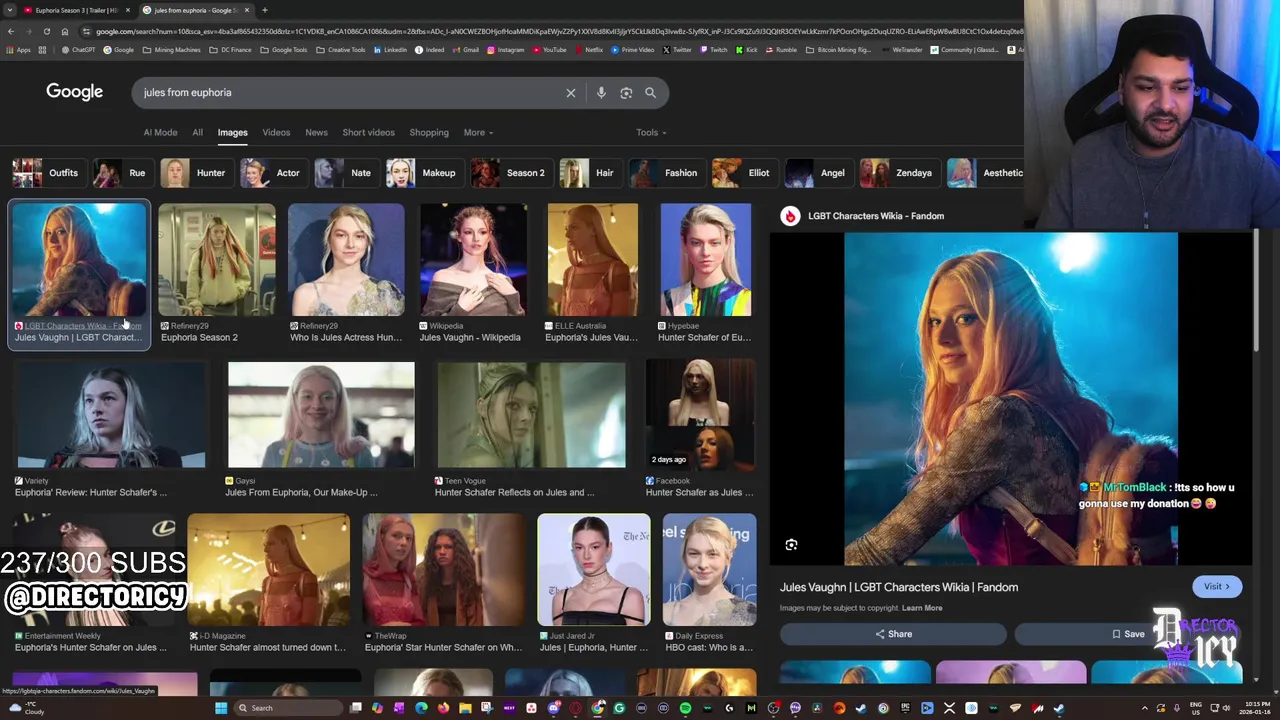Expand the Tools dropdown
Screen dimensions: 1280x720
(651, 132)
